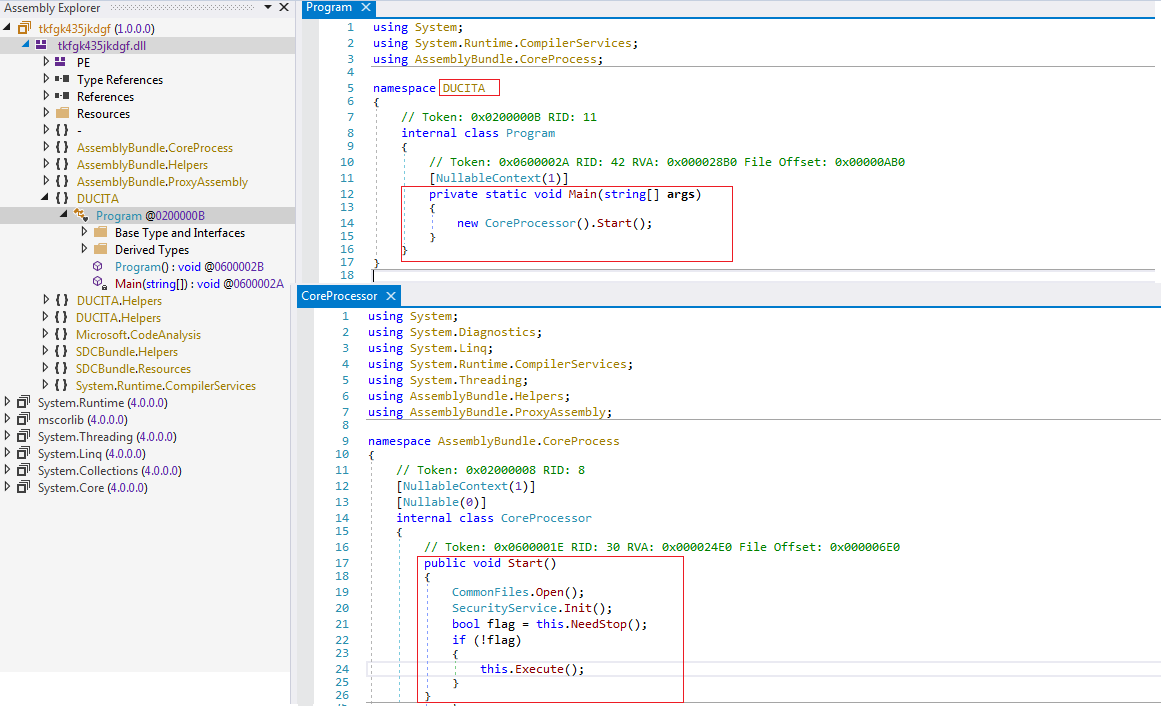This screenshot has width=1161, height=706.
Task: Collapse the DUCITA namespace node
Action: coord(45,198)
